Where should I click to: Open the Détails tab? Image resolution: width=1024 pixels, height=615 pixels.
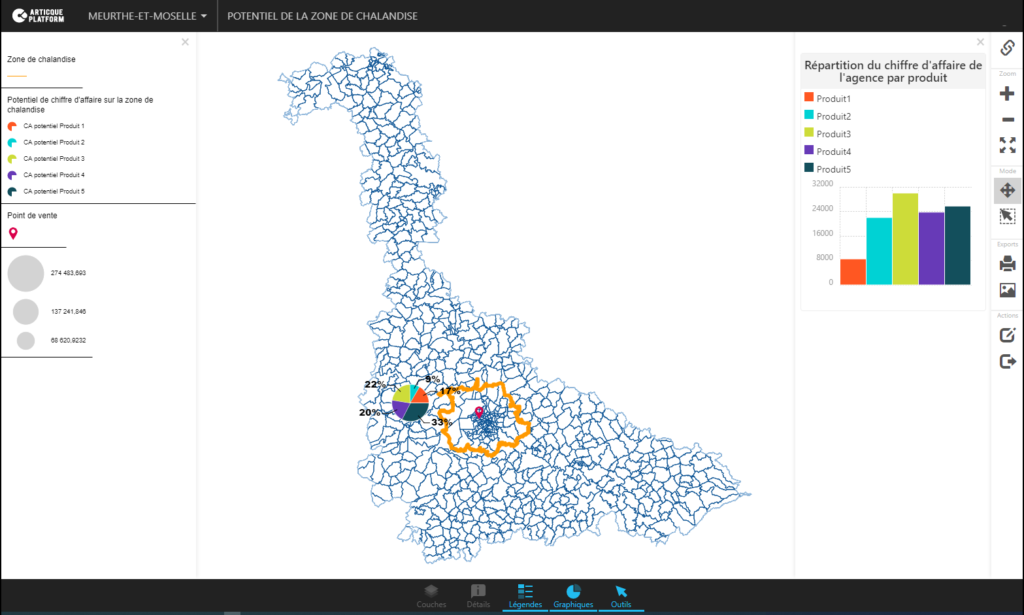pos(478,596)
